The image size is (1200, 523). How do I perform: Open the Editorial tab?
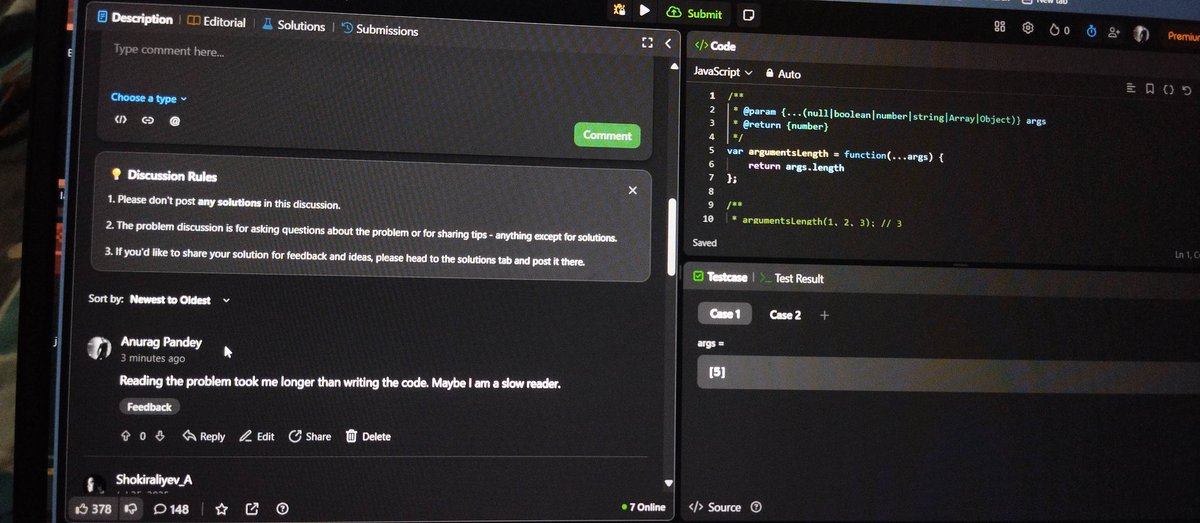tap(217, 21)
